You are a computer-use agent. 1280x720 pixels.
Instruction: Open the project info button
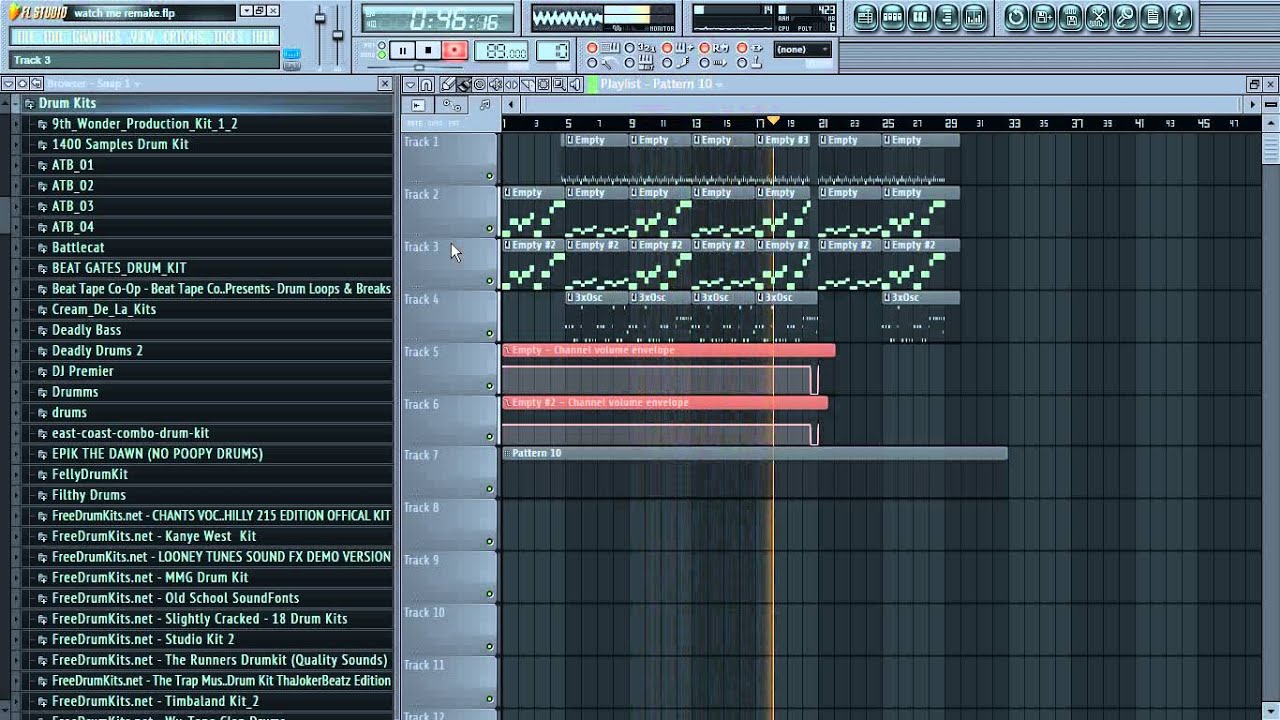tap(1151, 17)
